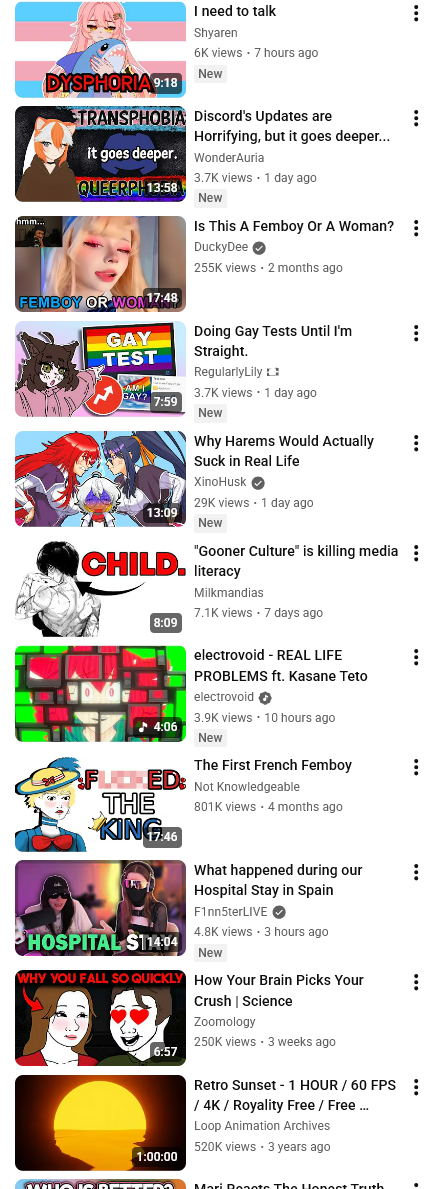The height and width of the screenshot is (1189, 437).
Task: Open three-dot menu for Retro Sunset video
Action: [416, 1087]
